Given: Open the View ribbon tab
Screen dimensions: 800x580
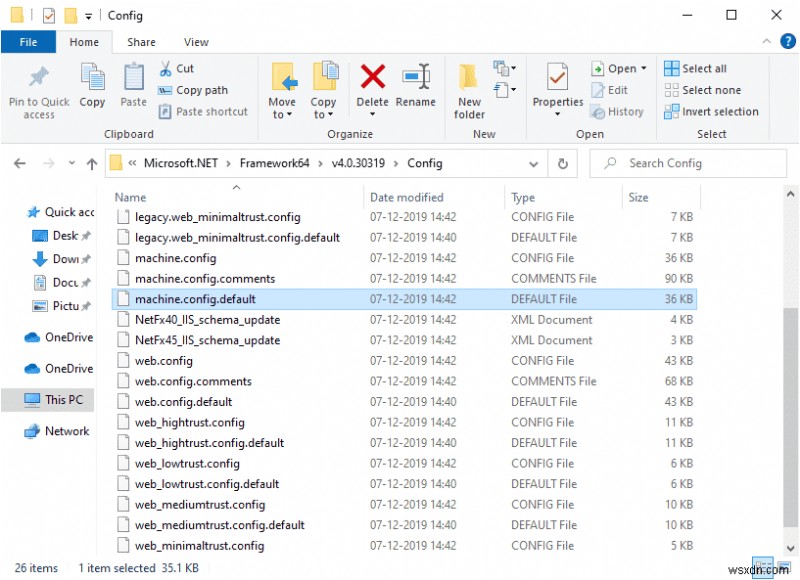Looking at the screenshot, I should [196, 41].
